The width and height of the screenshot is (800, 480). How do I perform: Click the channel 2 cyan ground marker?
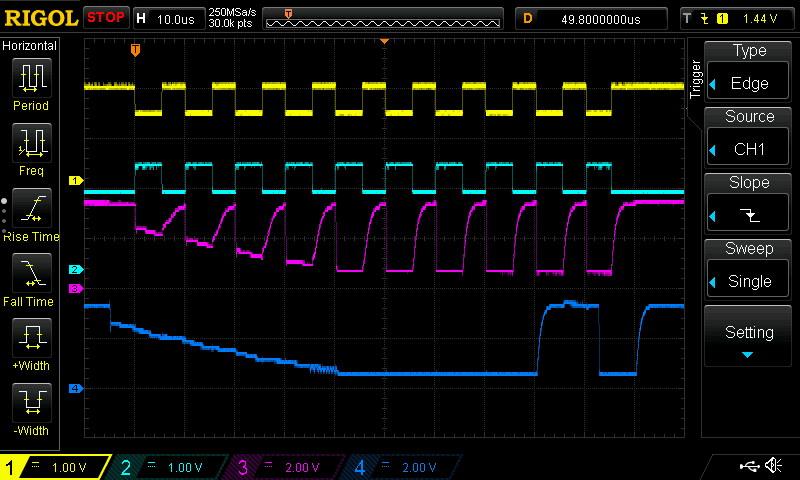pyautogui.click(x=76, y=269)
